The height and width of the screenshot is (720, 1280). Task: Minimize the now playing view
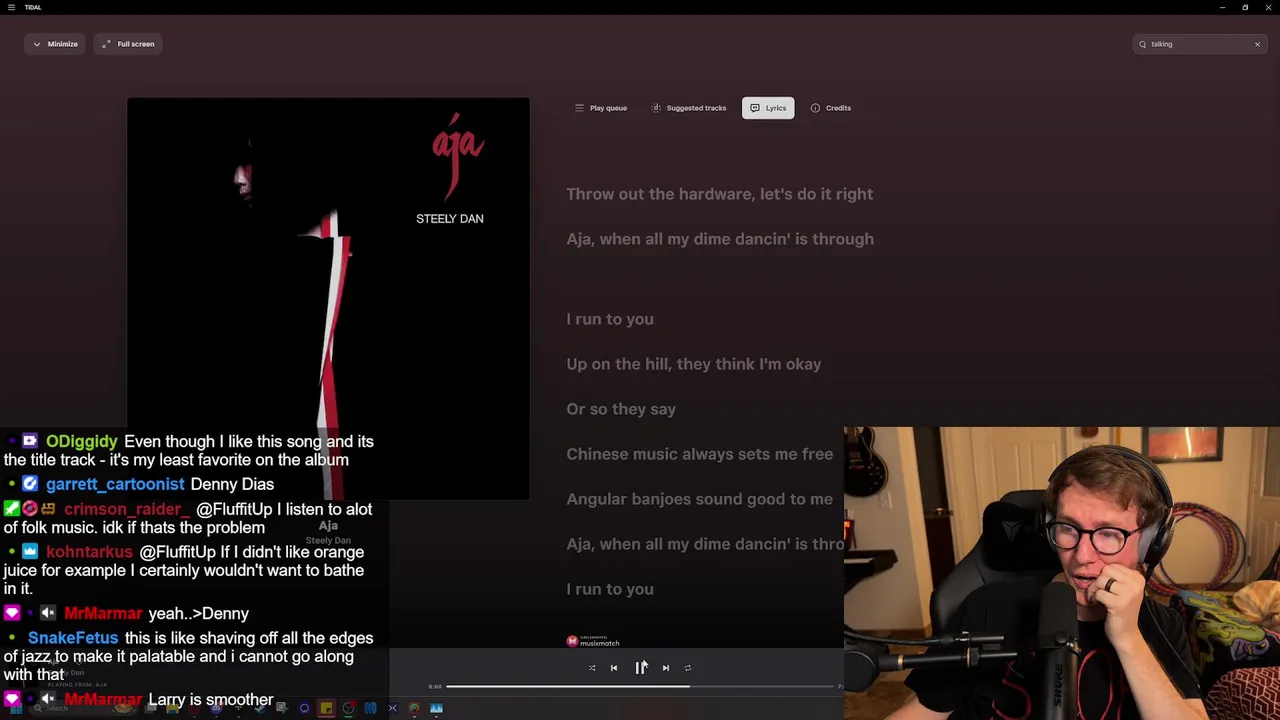55,44
